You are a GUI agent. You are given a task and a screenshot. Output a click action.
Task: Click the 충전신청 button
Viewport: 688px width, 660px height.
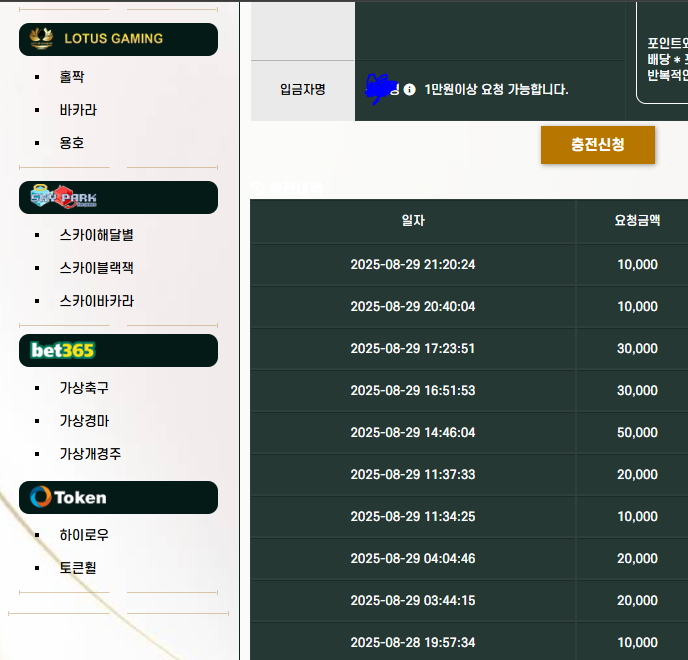click(x=598, y=145)
